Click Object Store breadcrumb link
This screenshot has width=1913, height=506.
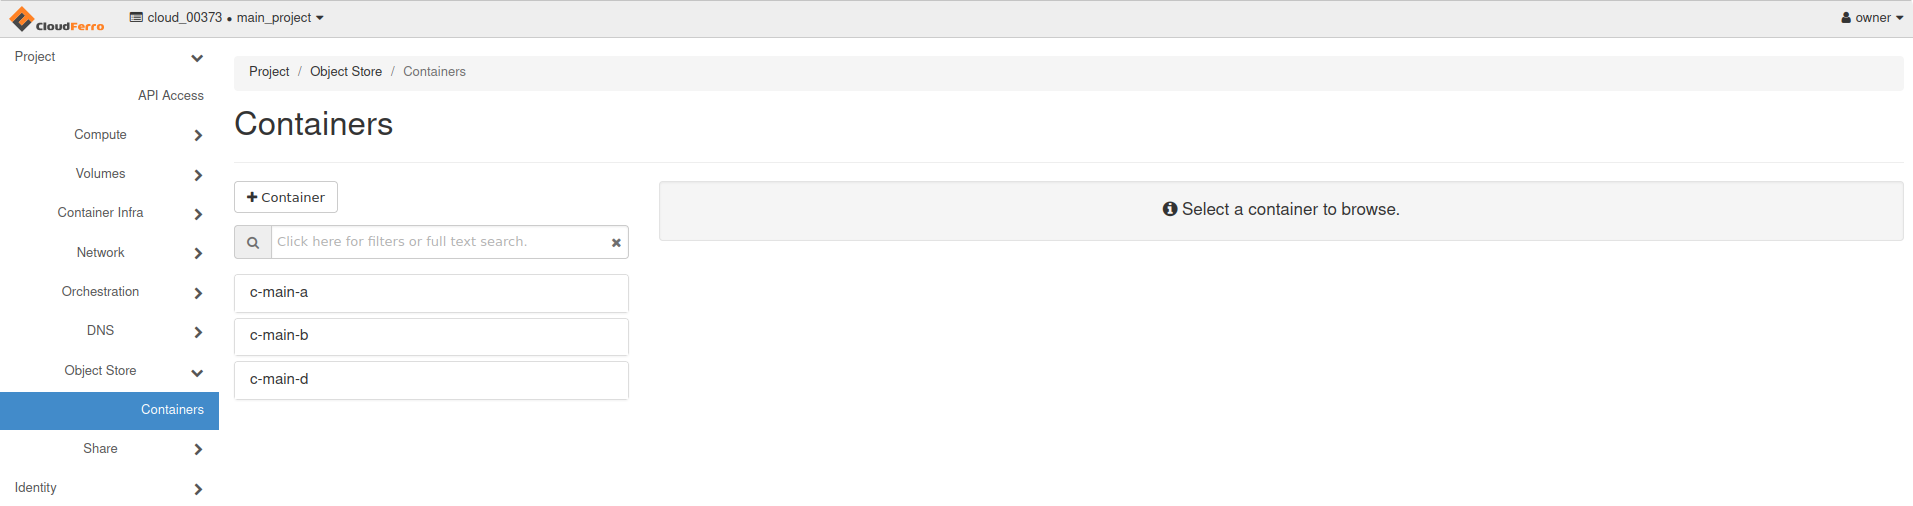click(346, 72)
